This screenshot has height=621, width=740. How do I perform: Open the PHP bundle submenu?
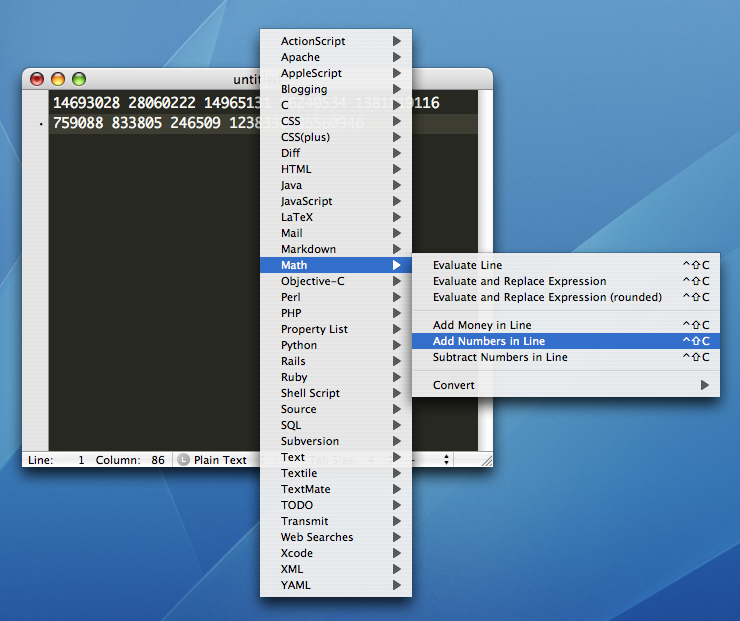coord(336,313)
